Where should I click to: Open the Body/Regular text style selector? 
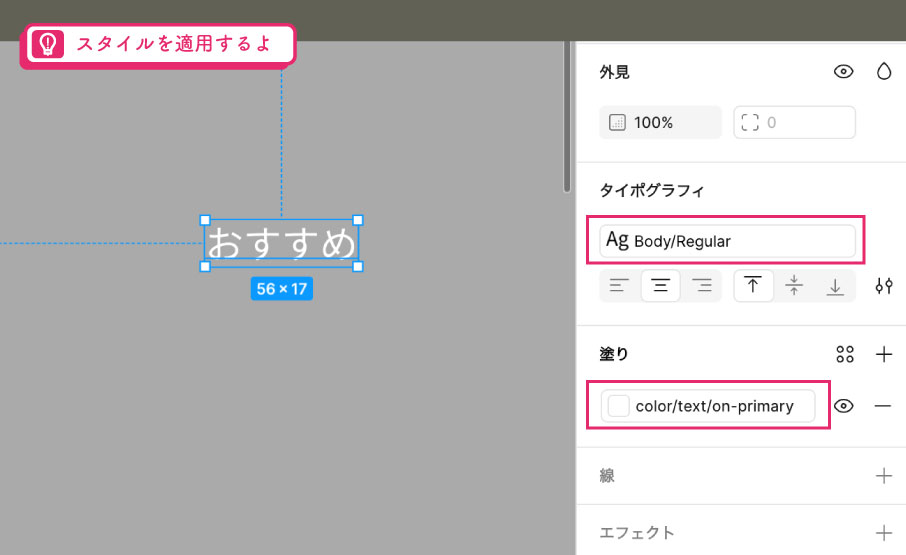point(727,241)
